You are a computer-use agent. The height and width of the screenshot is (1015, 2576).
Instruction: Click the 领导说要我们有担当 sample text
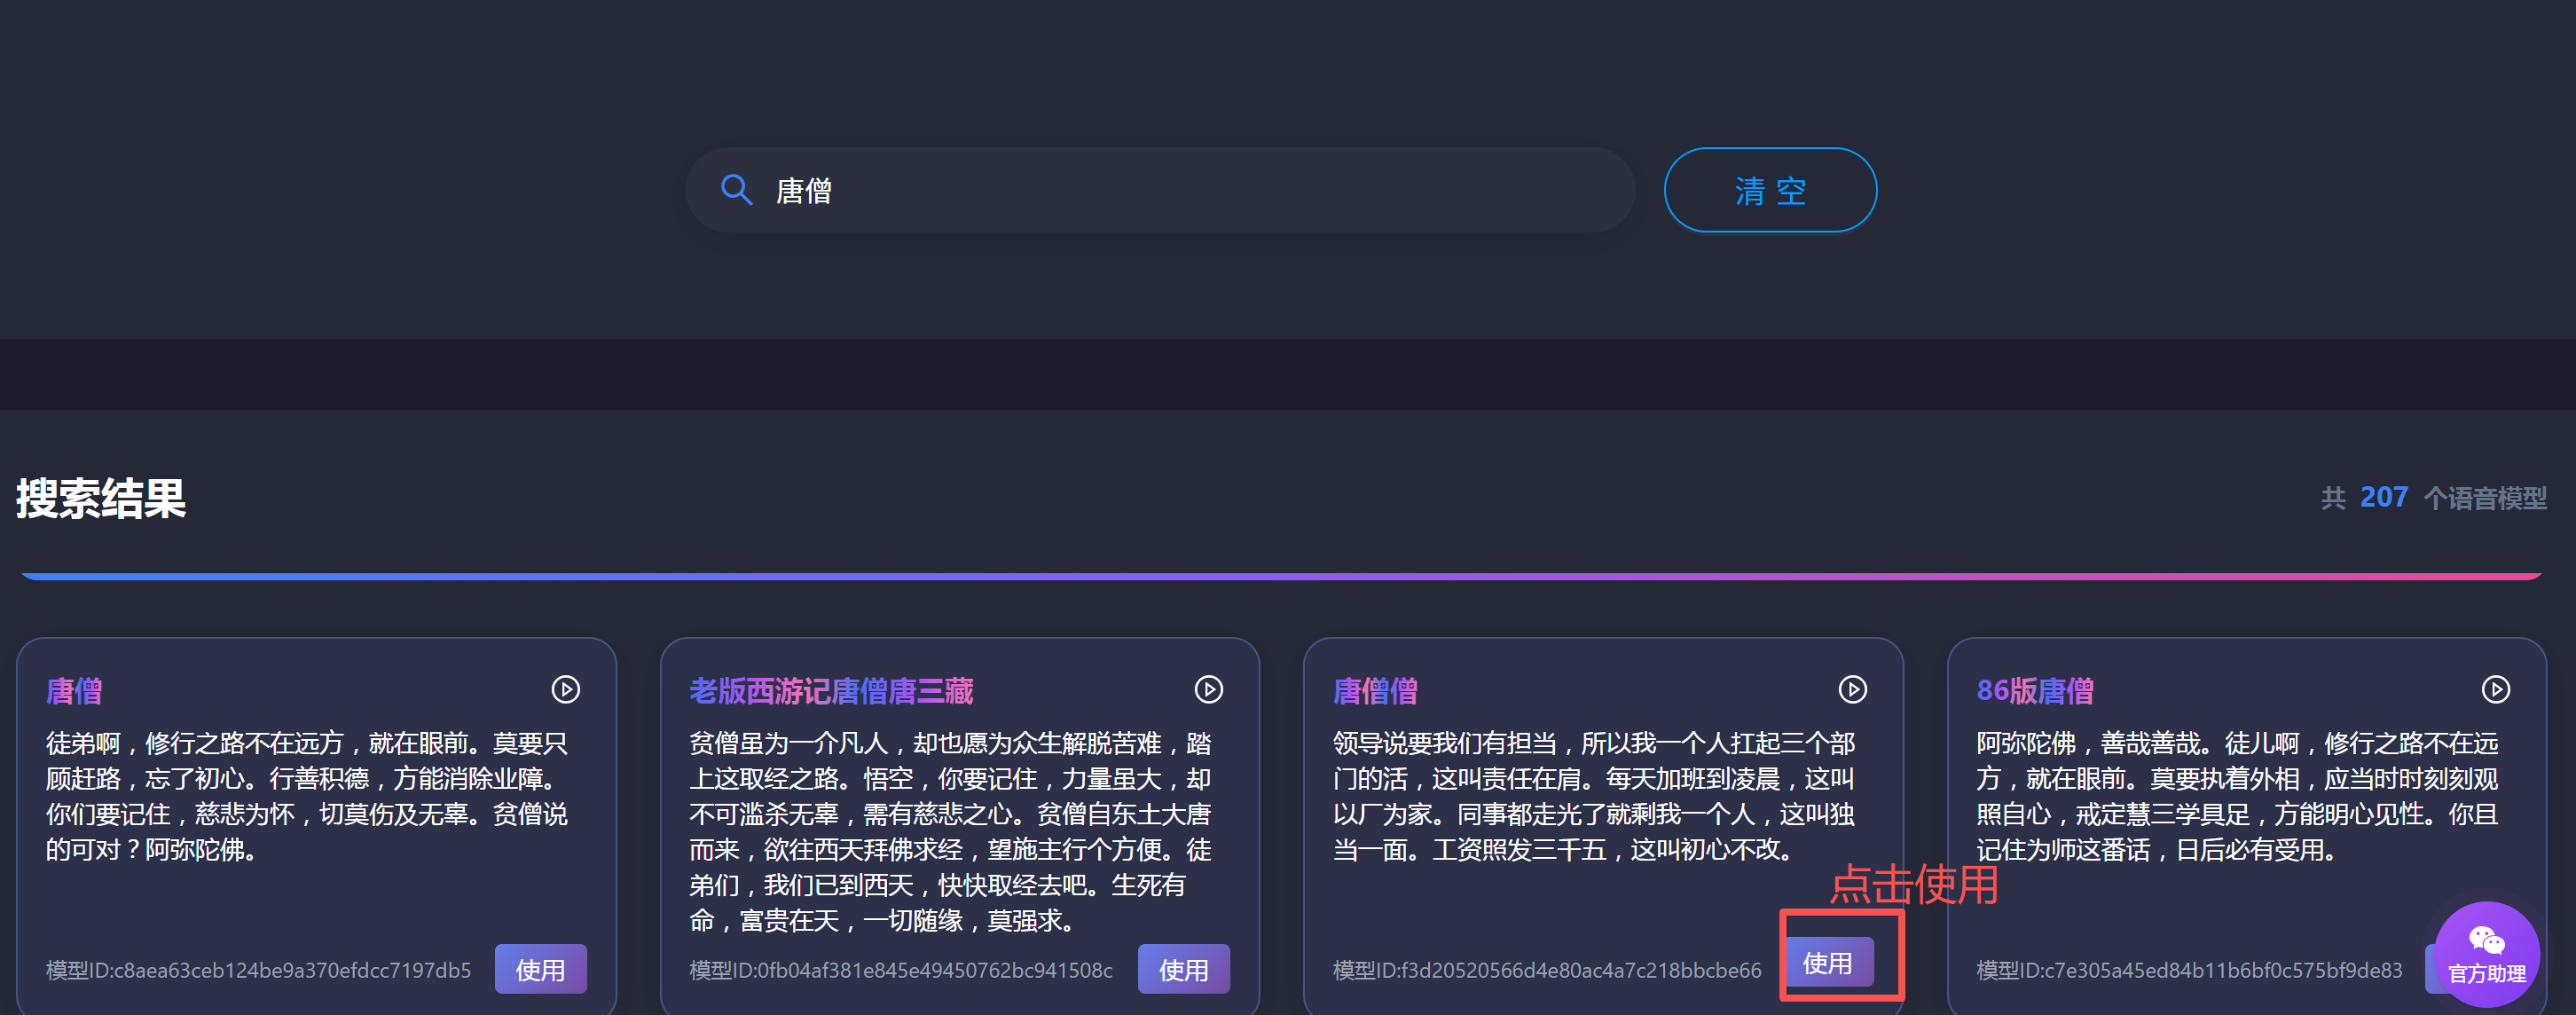pyautogui.click(x=1593, y=796)
